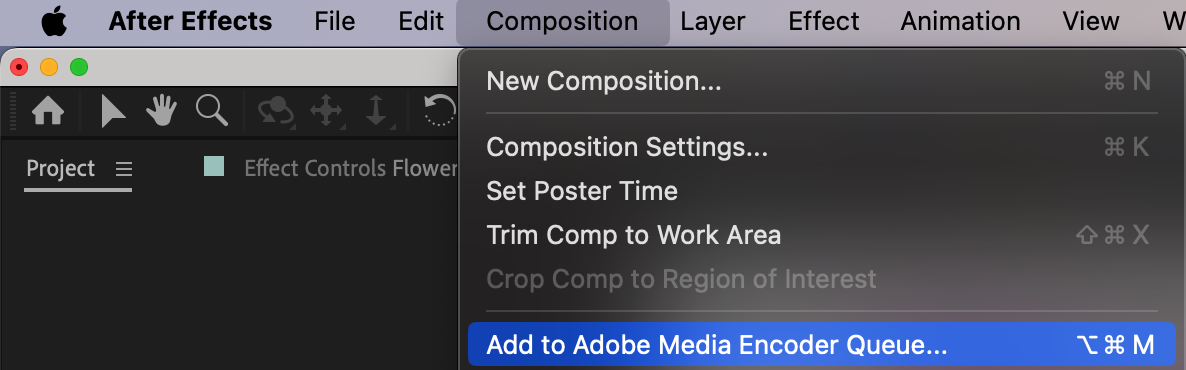This screenshot has width=1186, height=370.
Task: Select the Dolly camera tool
Action: tap(376, 112)
